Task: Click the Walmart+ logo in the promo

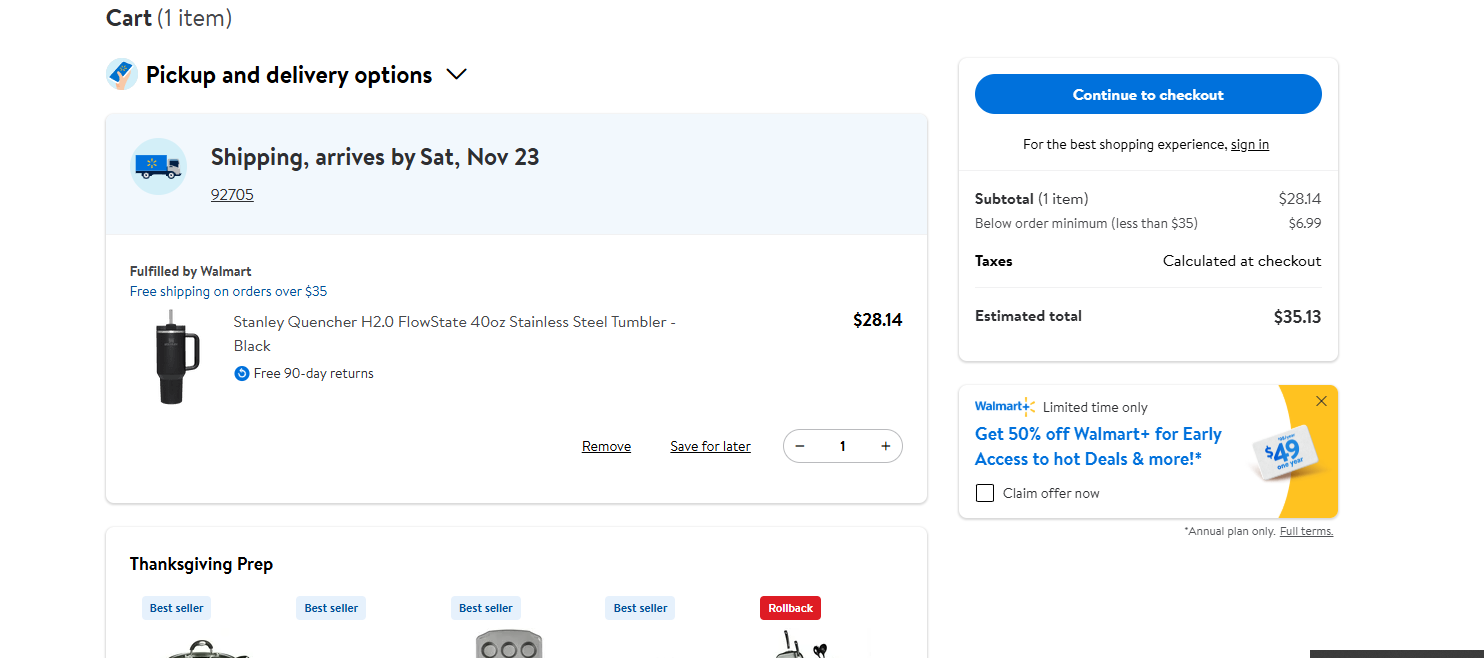Action: tap(1005, 406)
